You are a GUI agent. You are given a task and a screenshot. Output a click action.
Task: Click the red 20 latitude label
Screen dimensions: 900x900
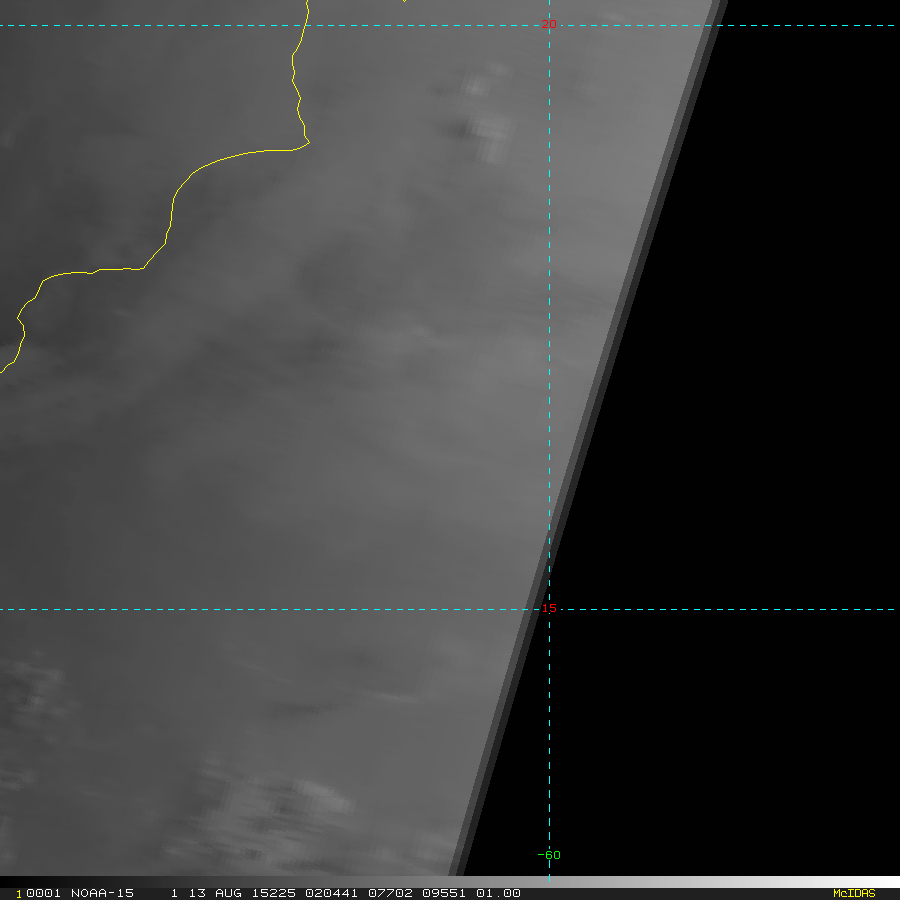coord(548,23)
